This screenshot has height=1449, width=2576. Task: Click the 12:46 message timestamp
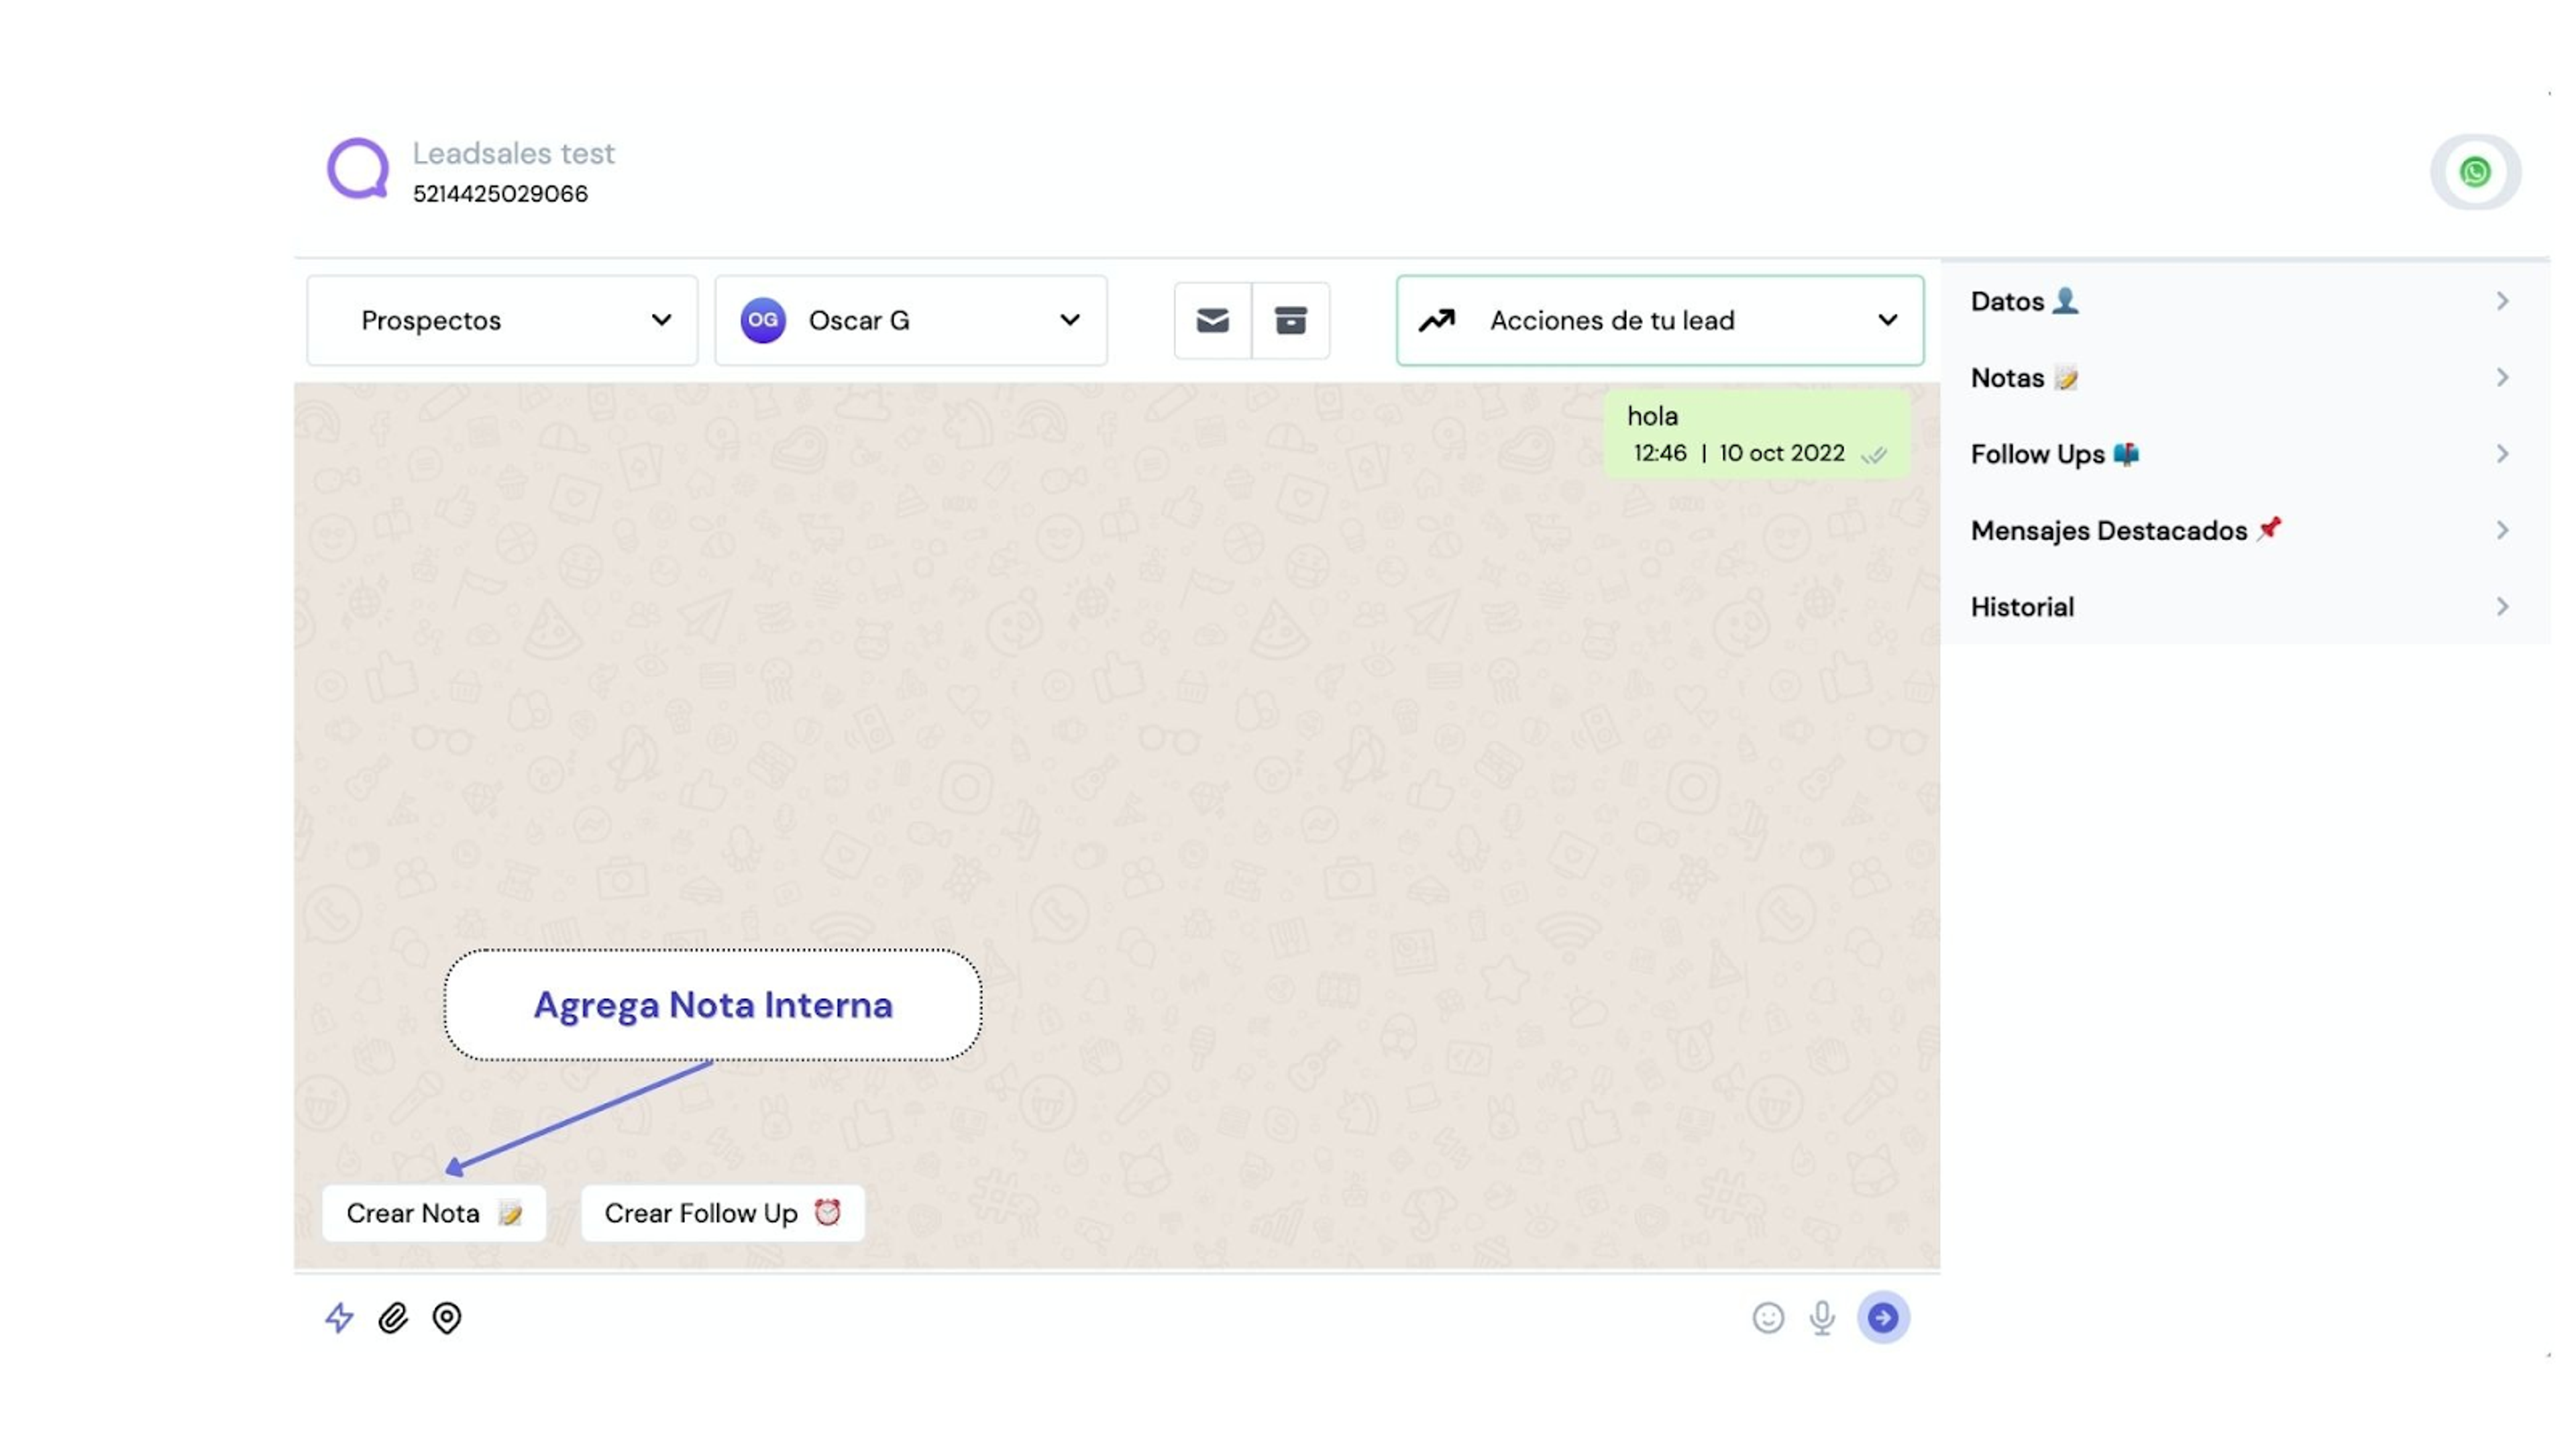tap(1660, 453)
